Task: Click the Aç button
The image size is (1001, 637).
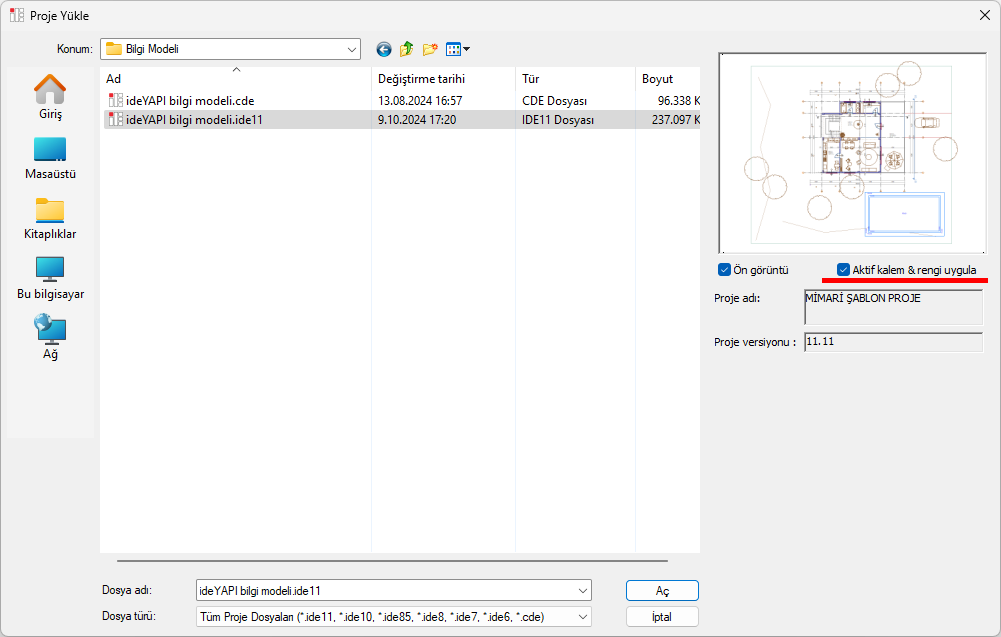Action: point(662,591)
